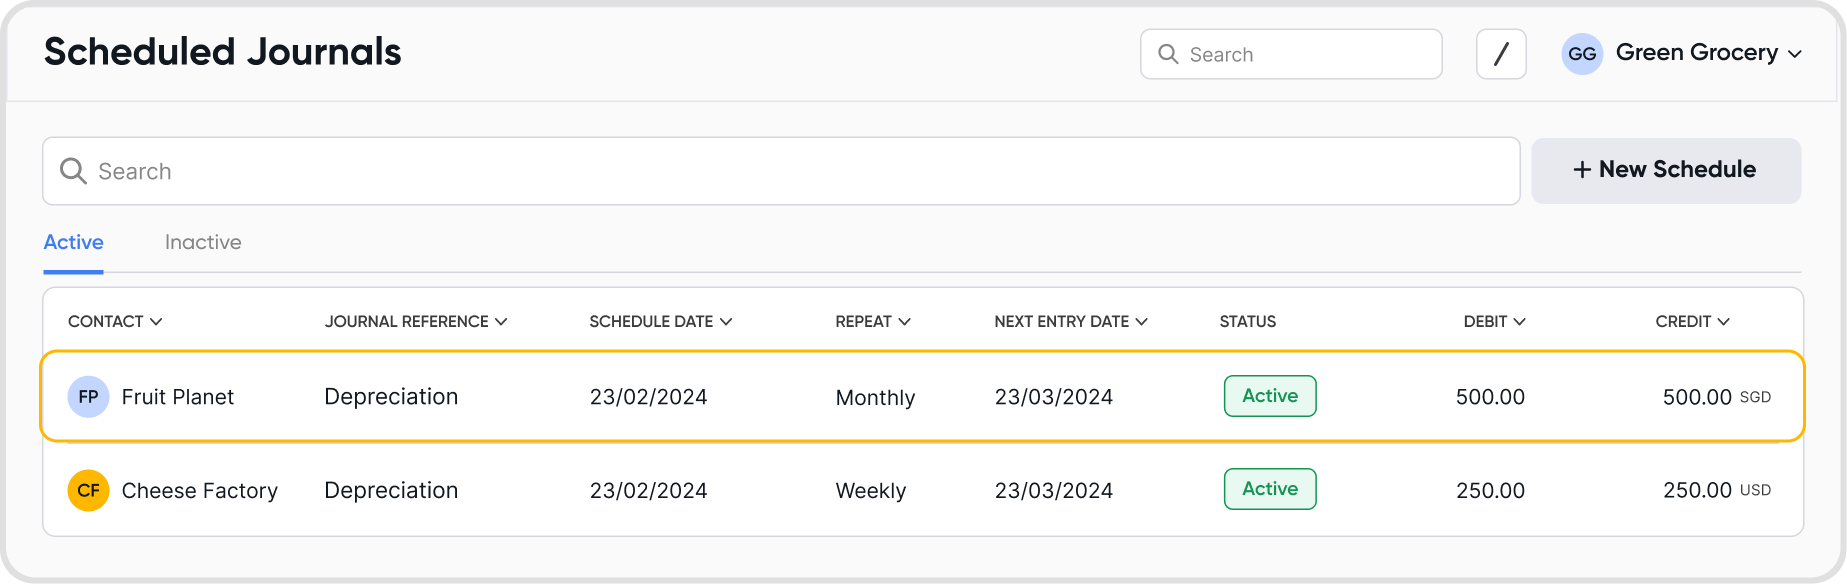Click the GG account avatar icon

point(1582,54)
